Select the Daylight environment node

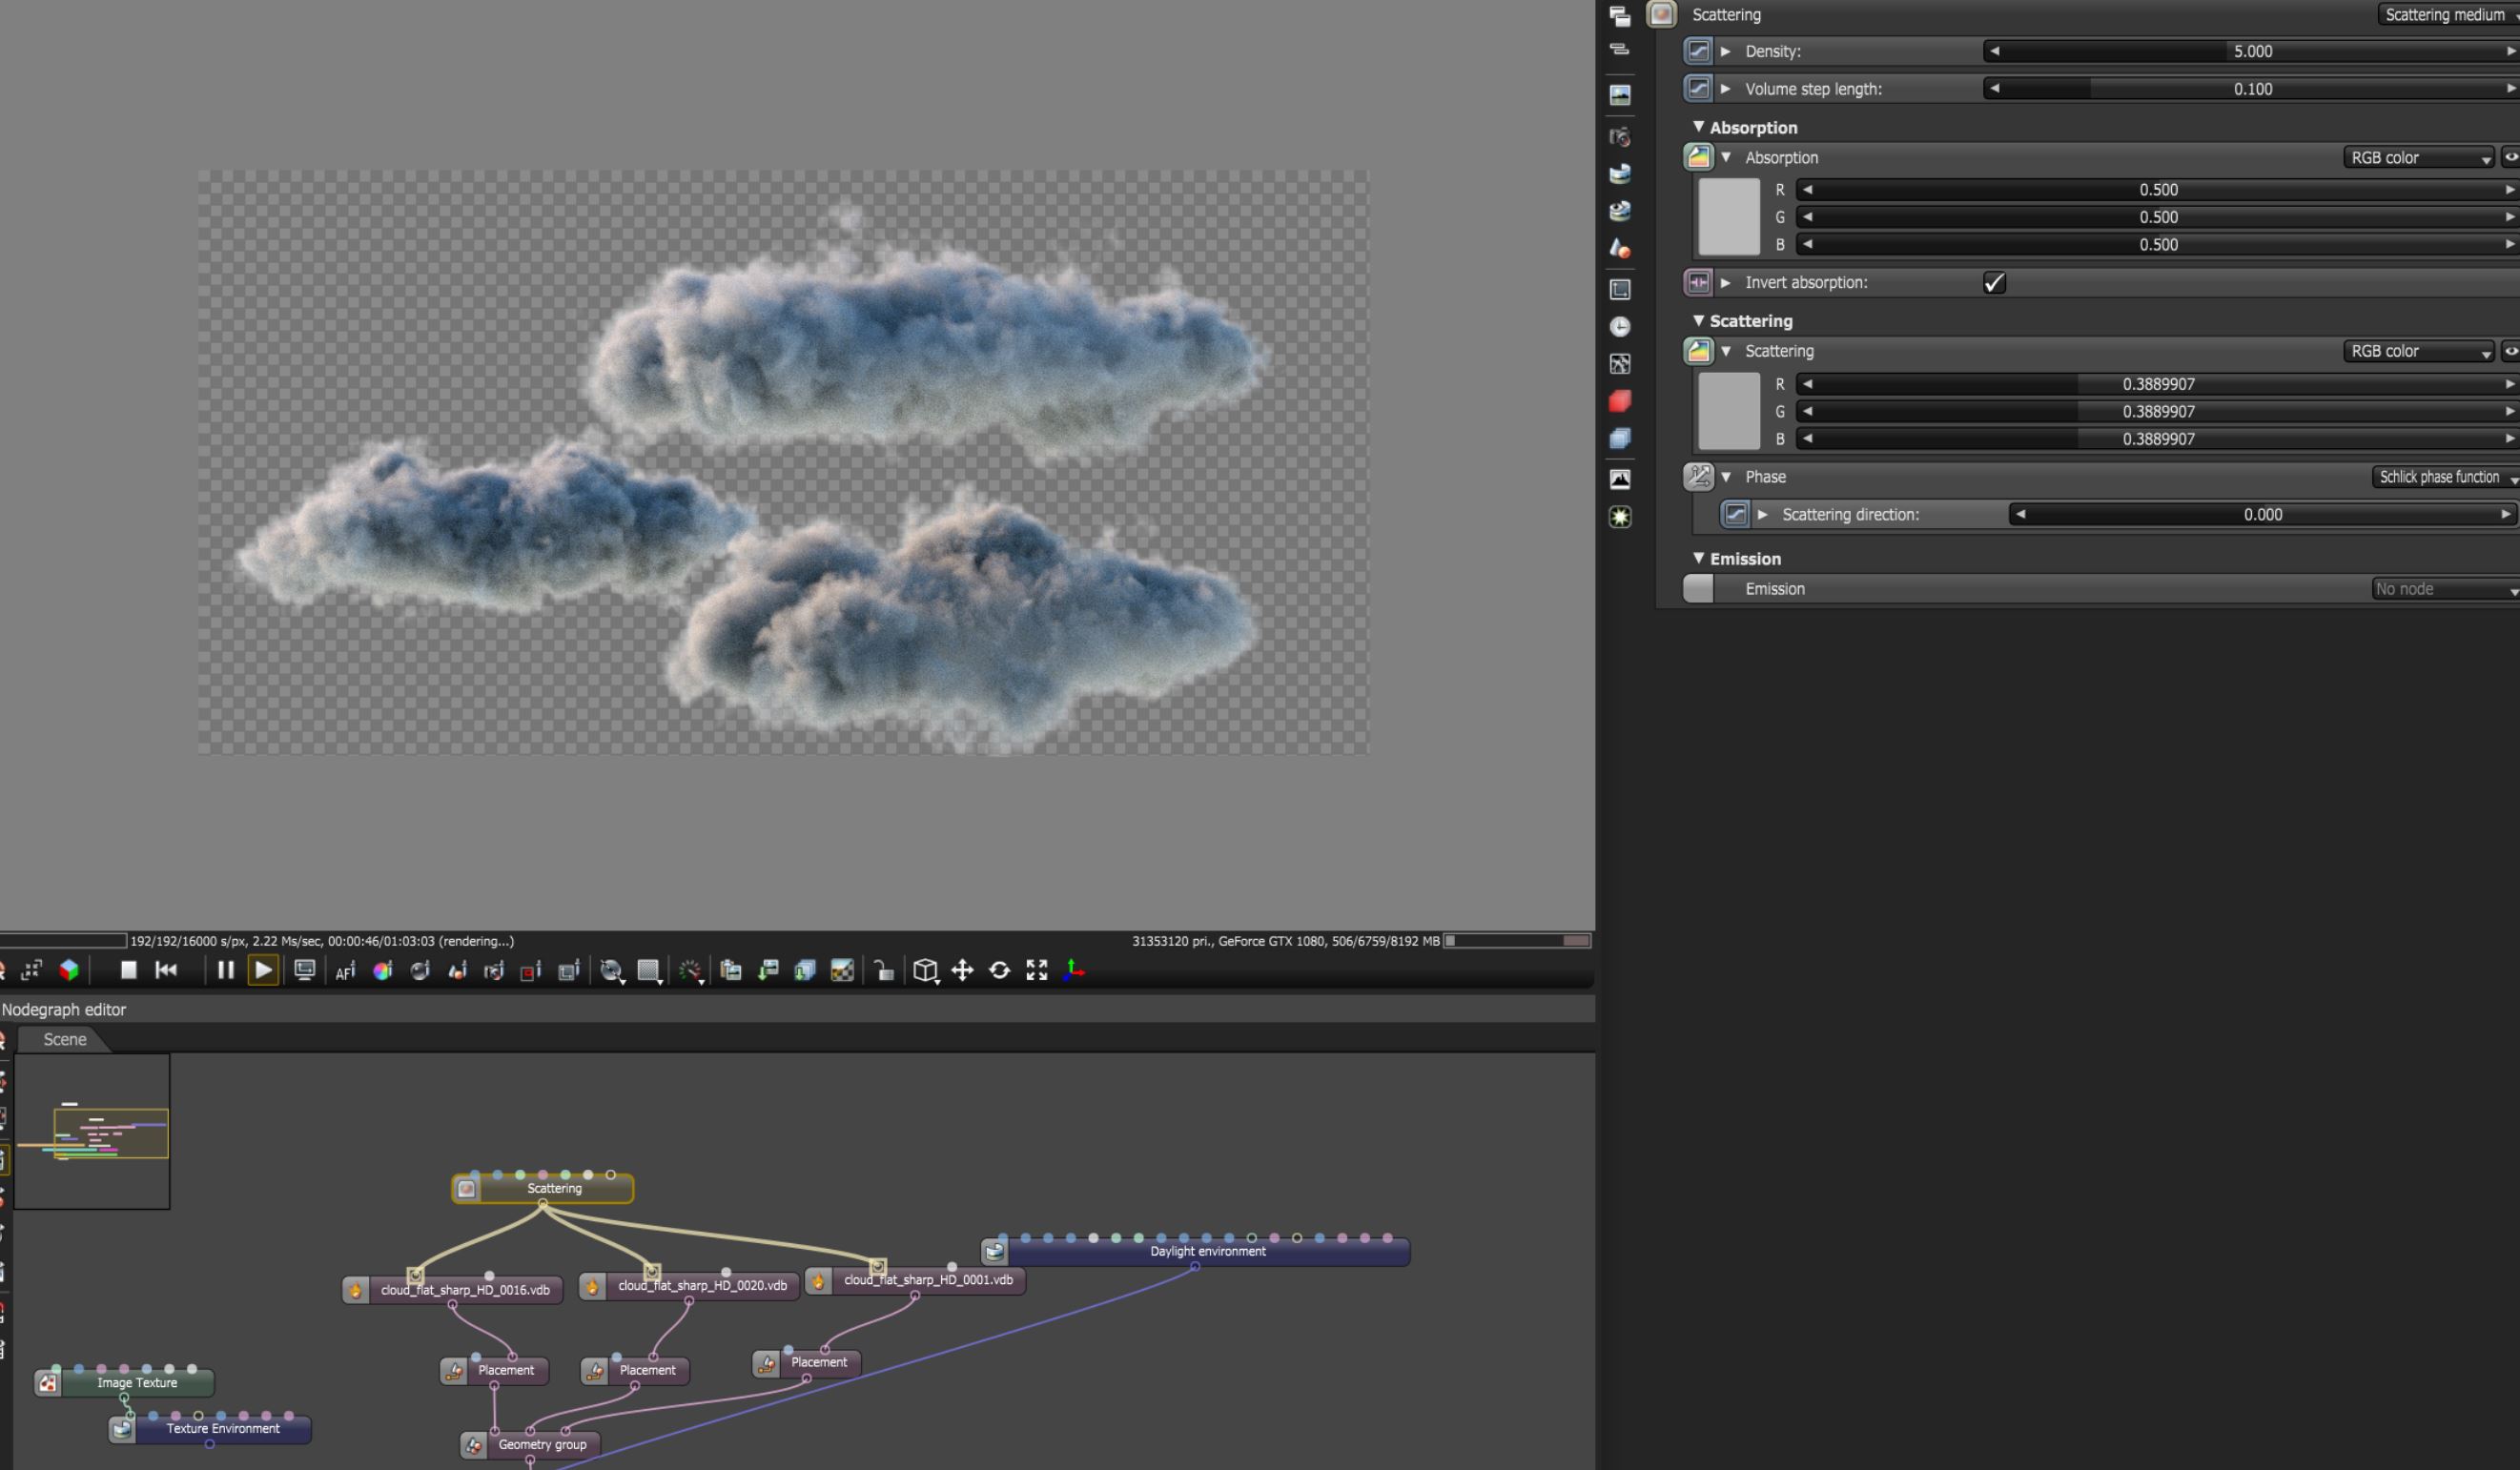[x=1207, y=1252]
